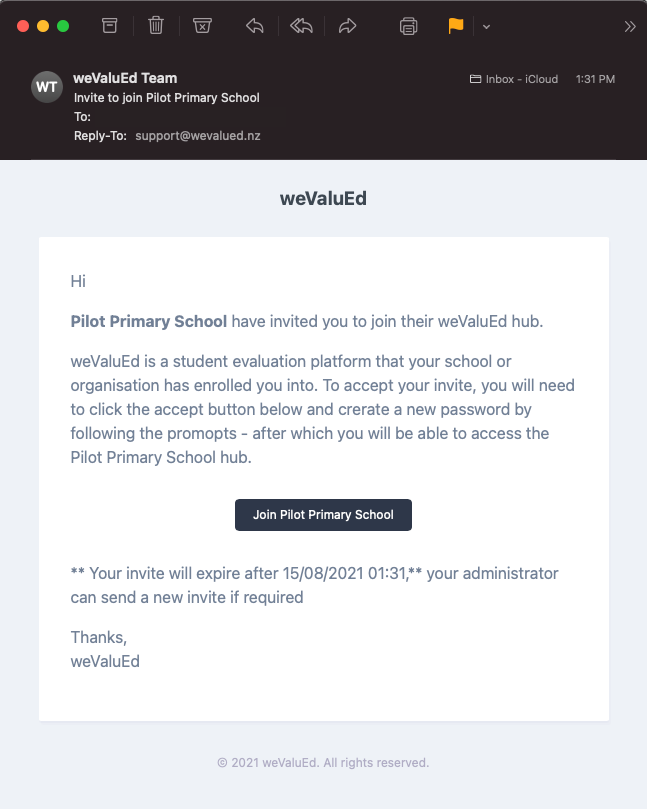
Task: Click the weValuEd heading in the email body
Action: point(324,199)
